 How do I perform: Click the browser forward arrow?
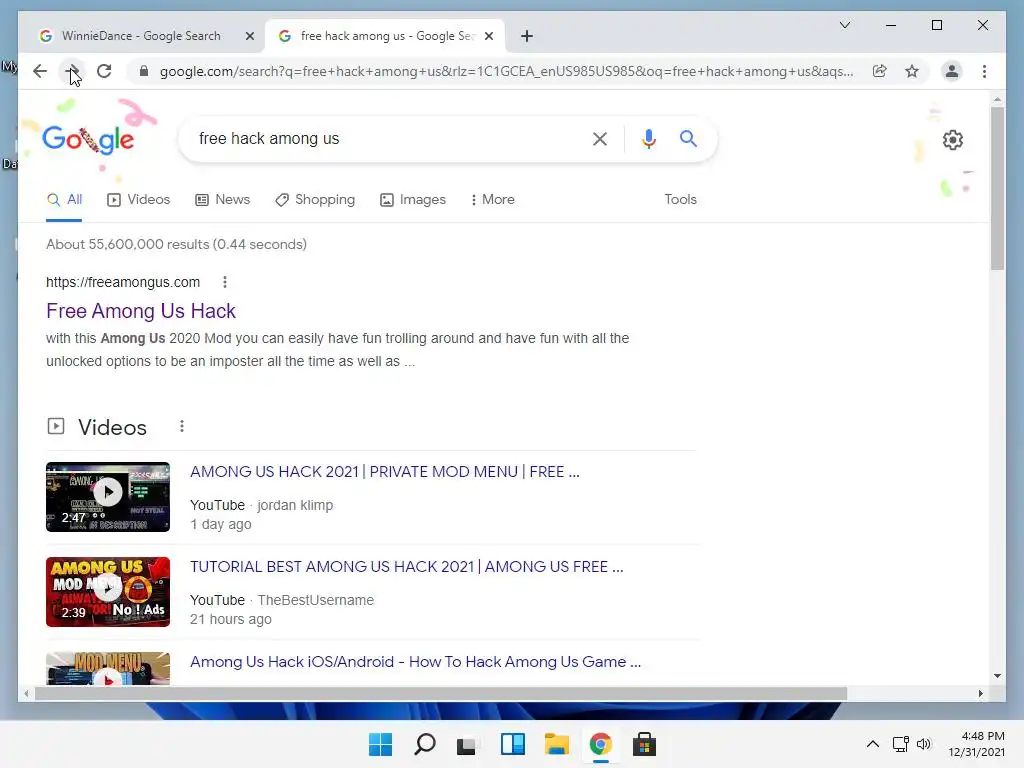tap(72, 71)
